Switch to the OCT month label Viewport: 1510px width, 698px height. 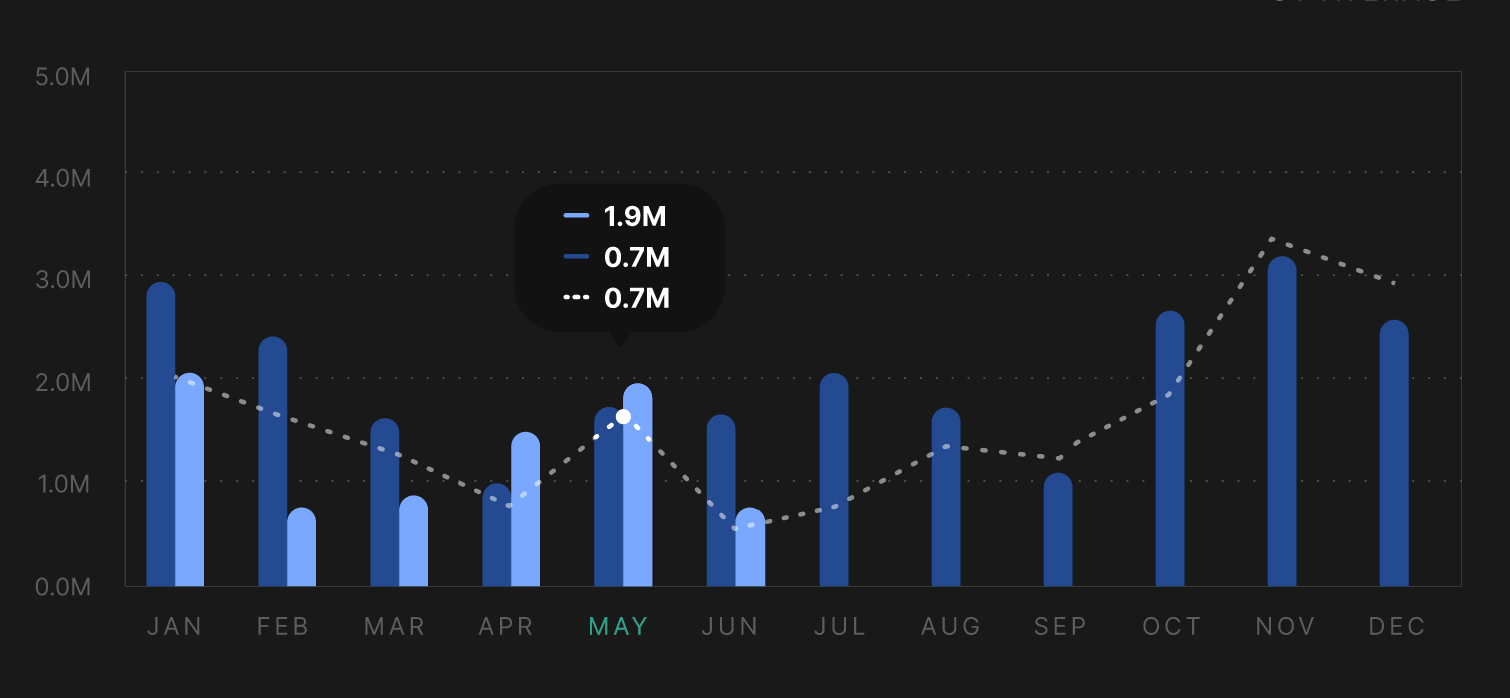tap(1172, 626)
